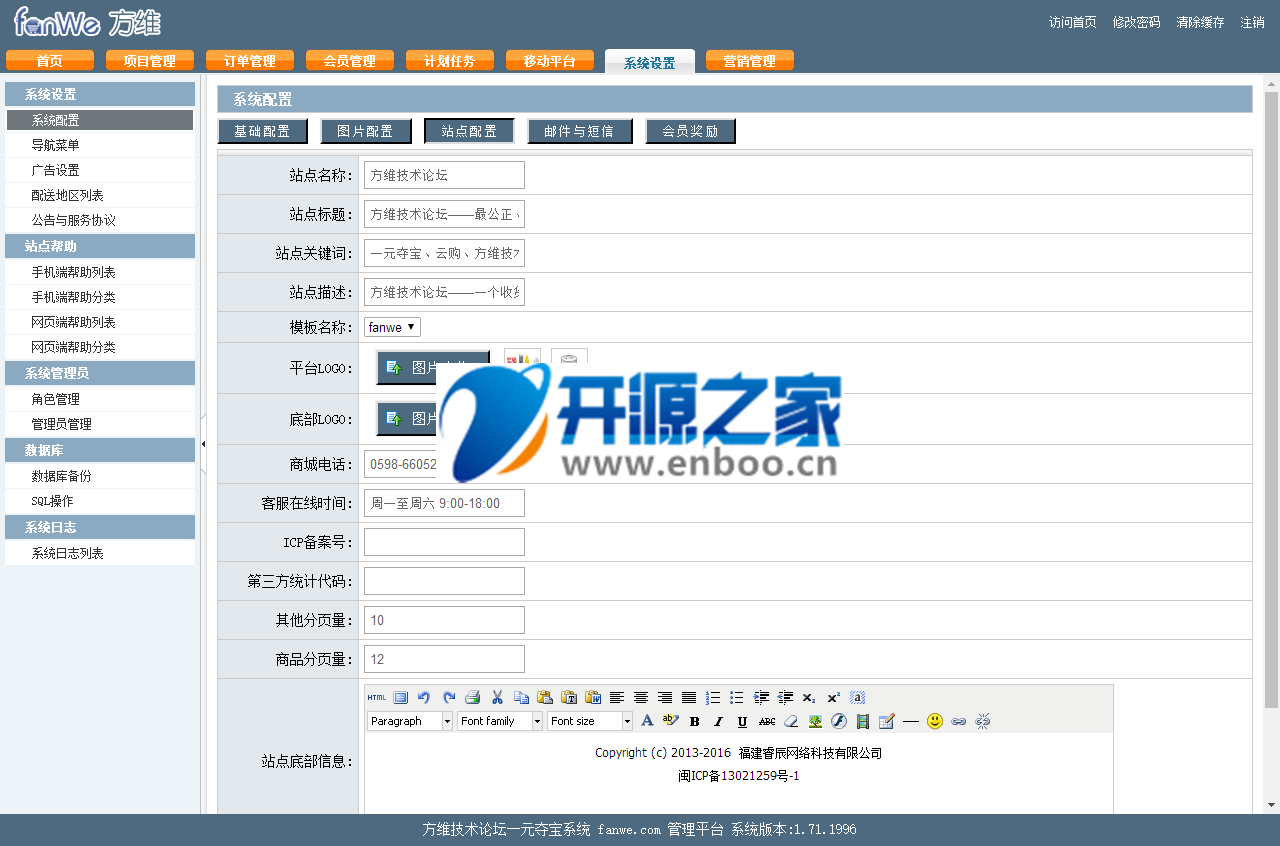Open 导航菜单 in sidebar
Screen dimensions: 1280x846
point(100,145)
